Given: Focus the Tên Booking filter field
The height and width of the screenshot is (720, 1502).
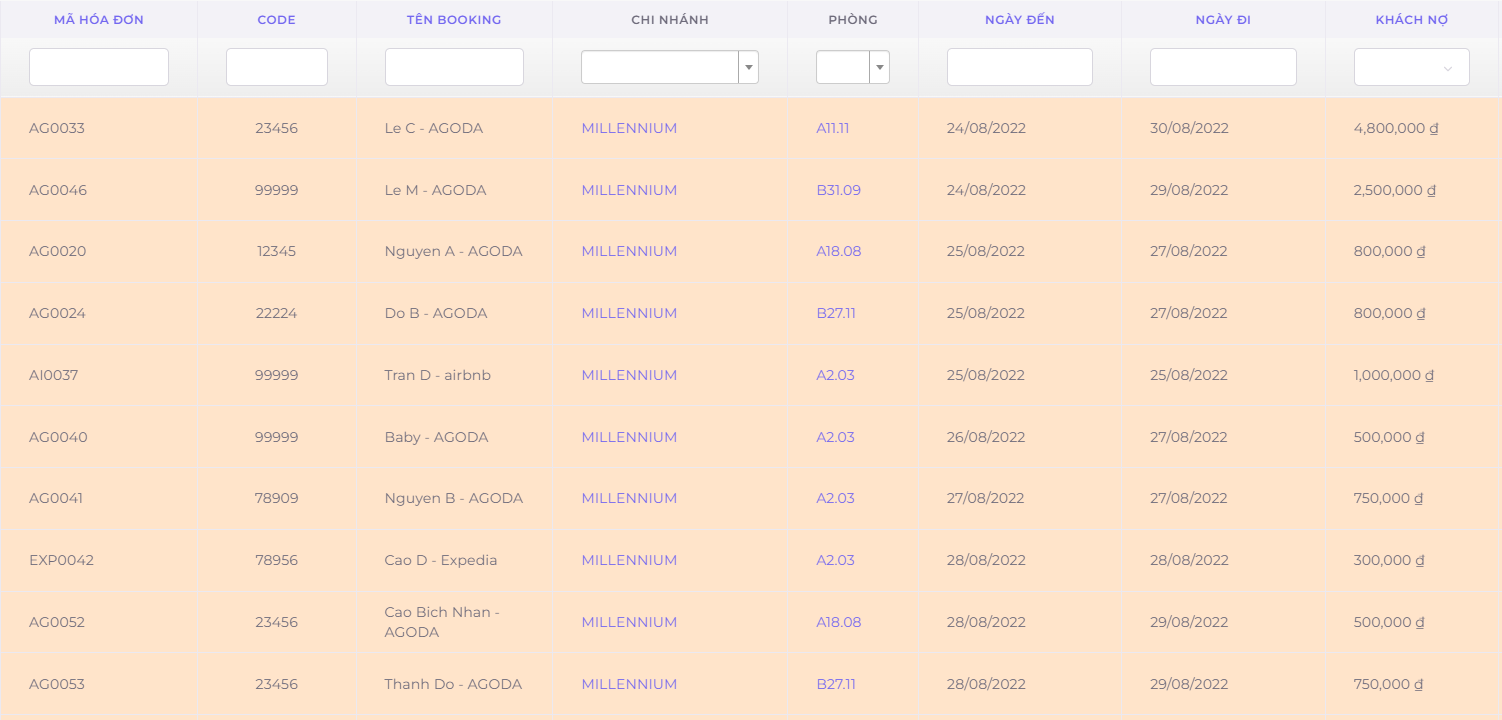Looking at the screenshot, I should tap(454, 67).
